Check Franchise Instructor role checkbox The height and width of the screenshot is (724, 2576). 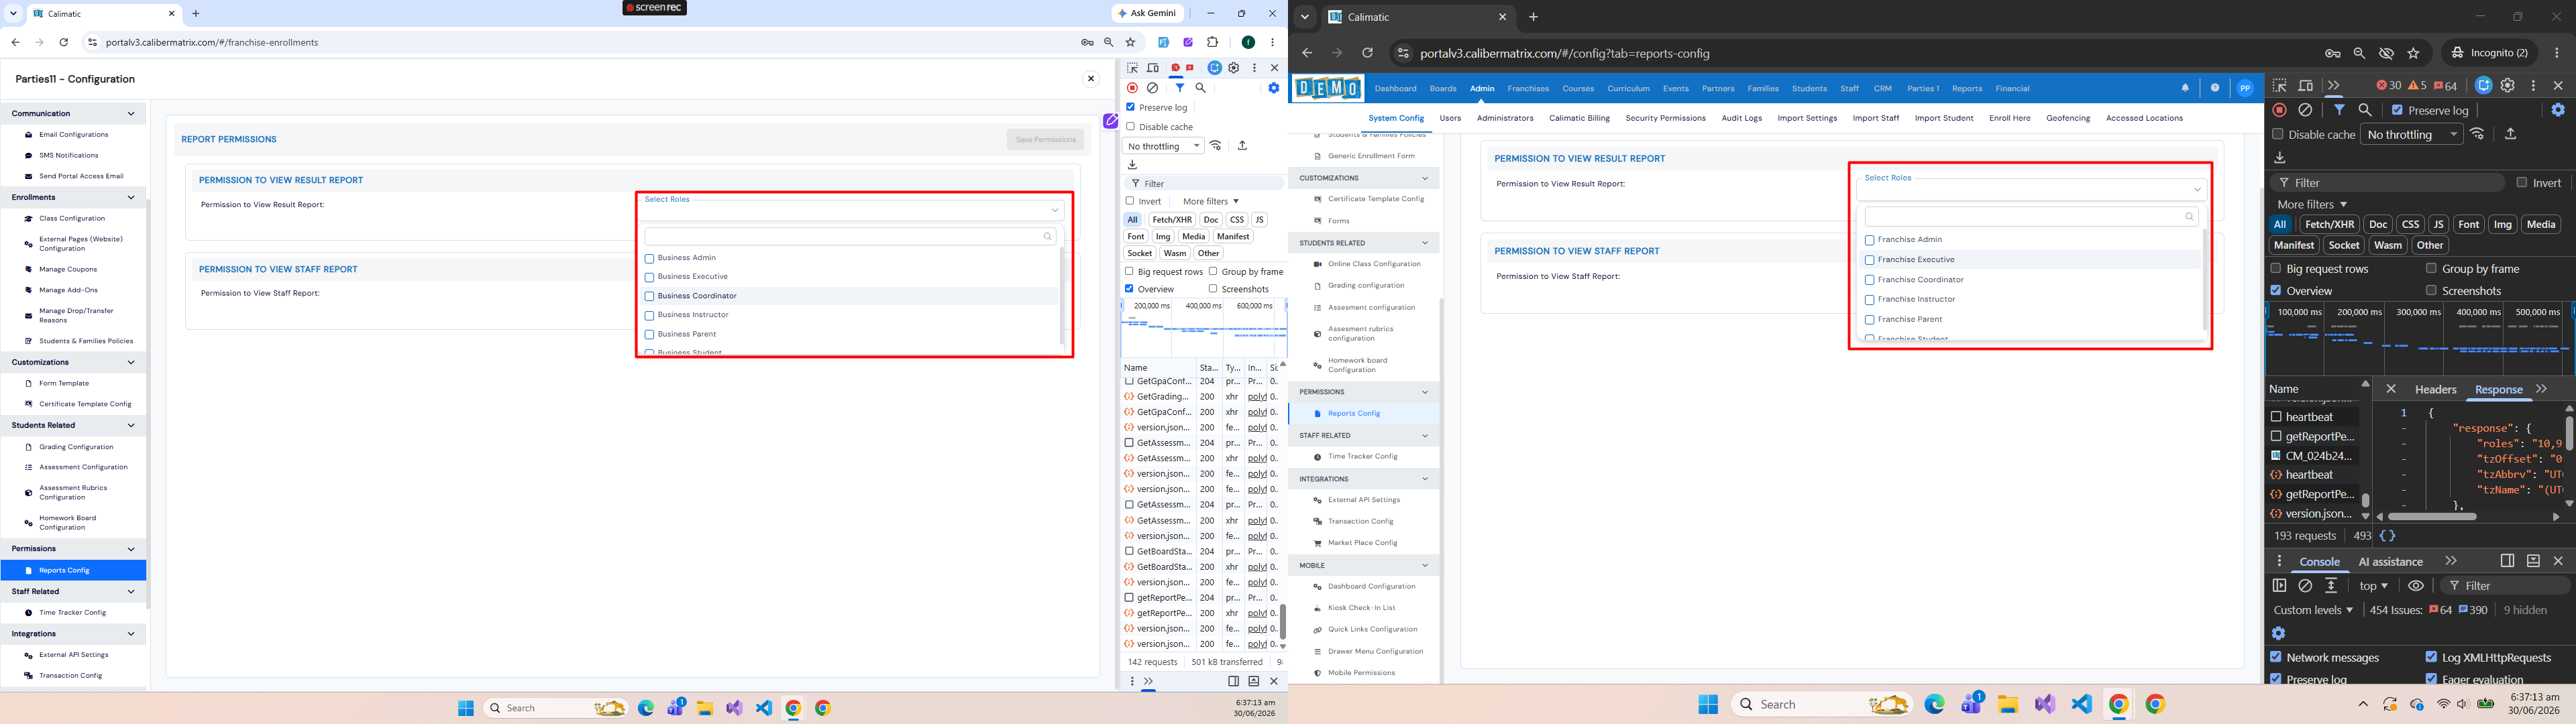tap(1869, 300)
